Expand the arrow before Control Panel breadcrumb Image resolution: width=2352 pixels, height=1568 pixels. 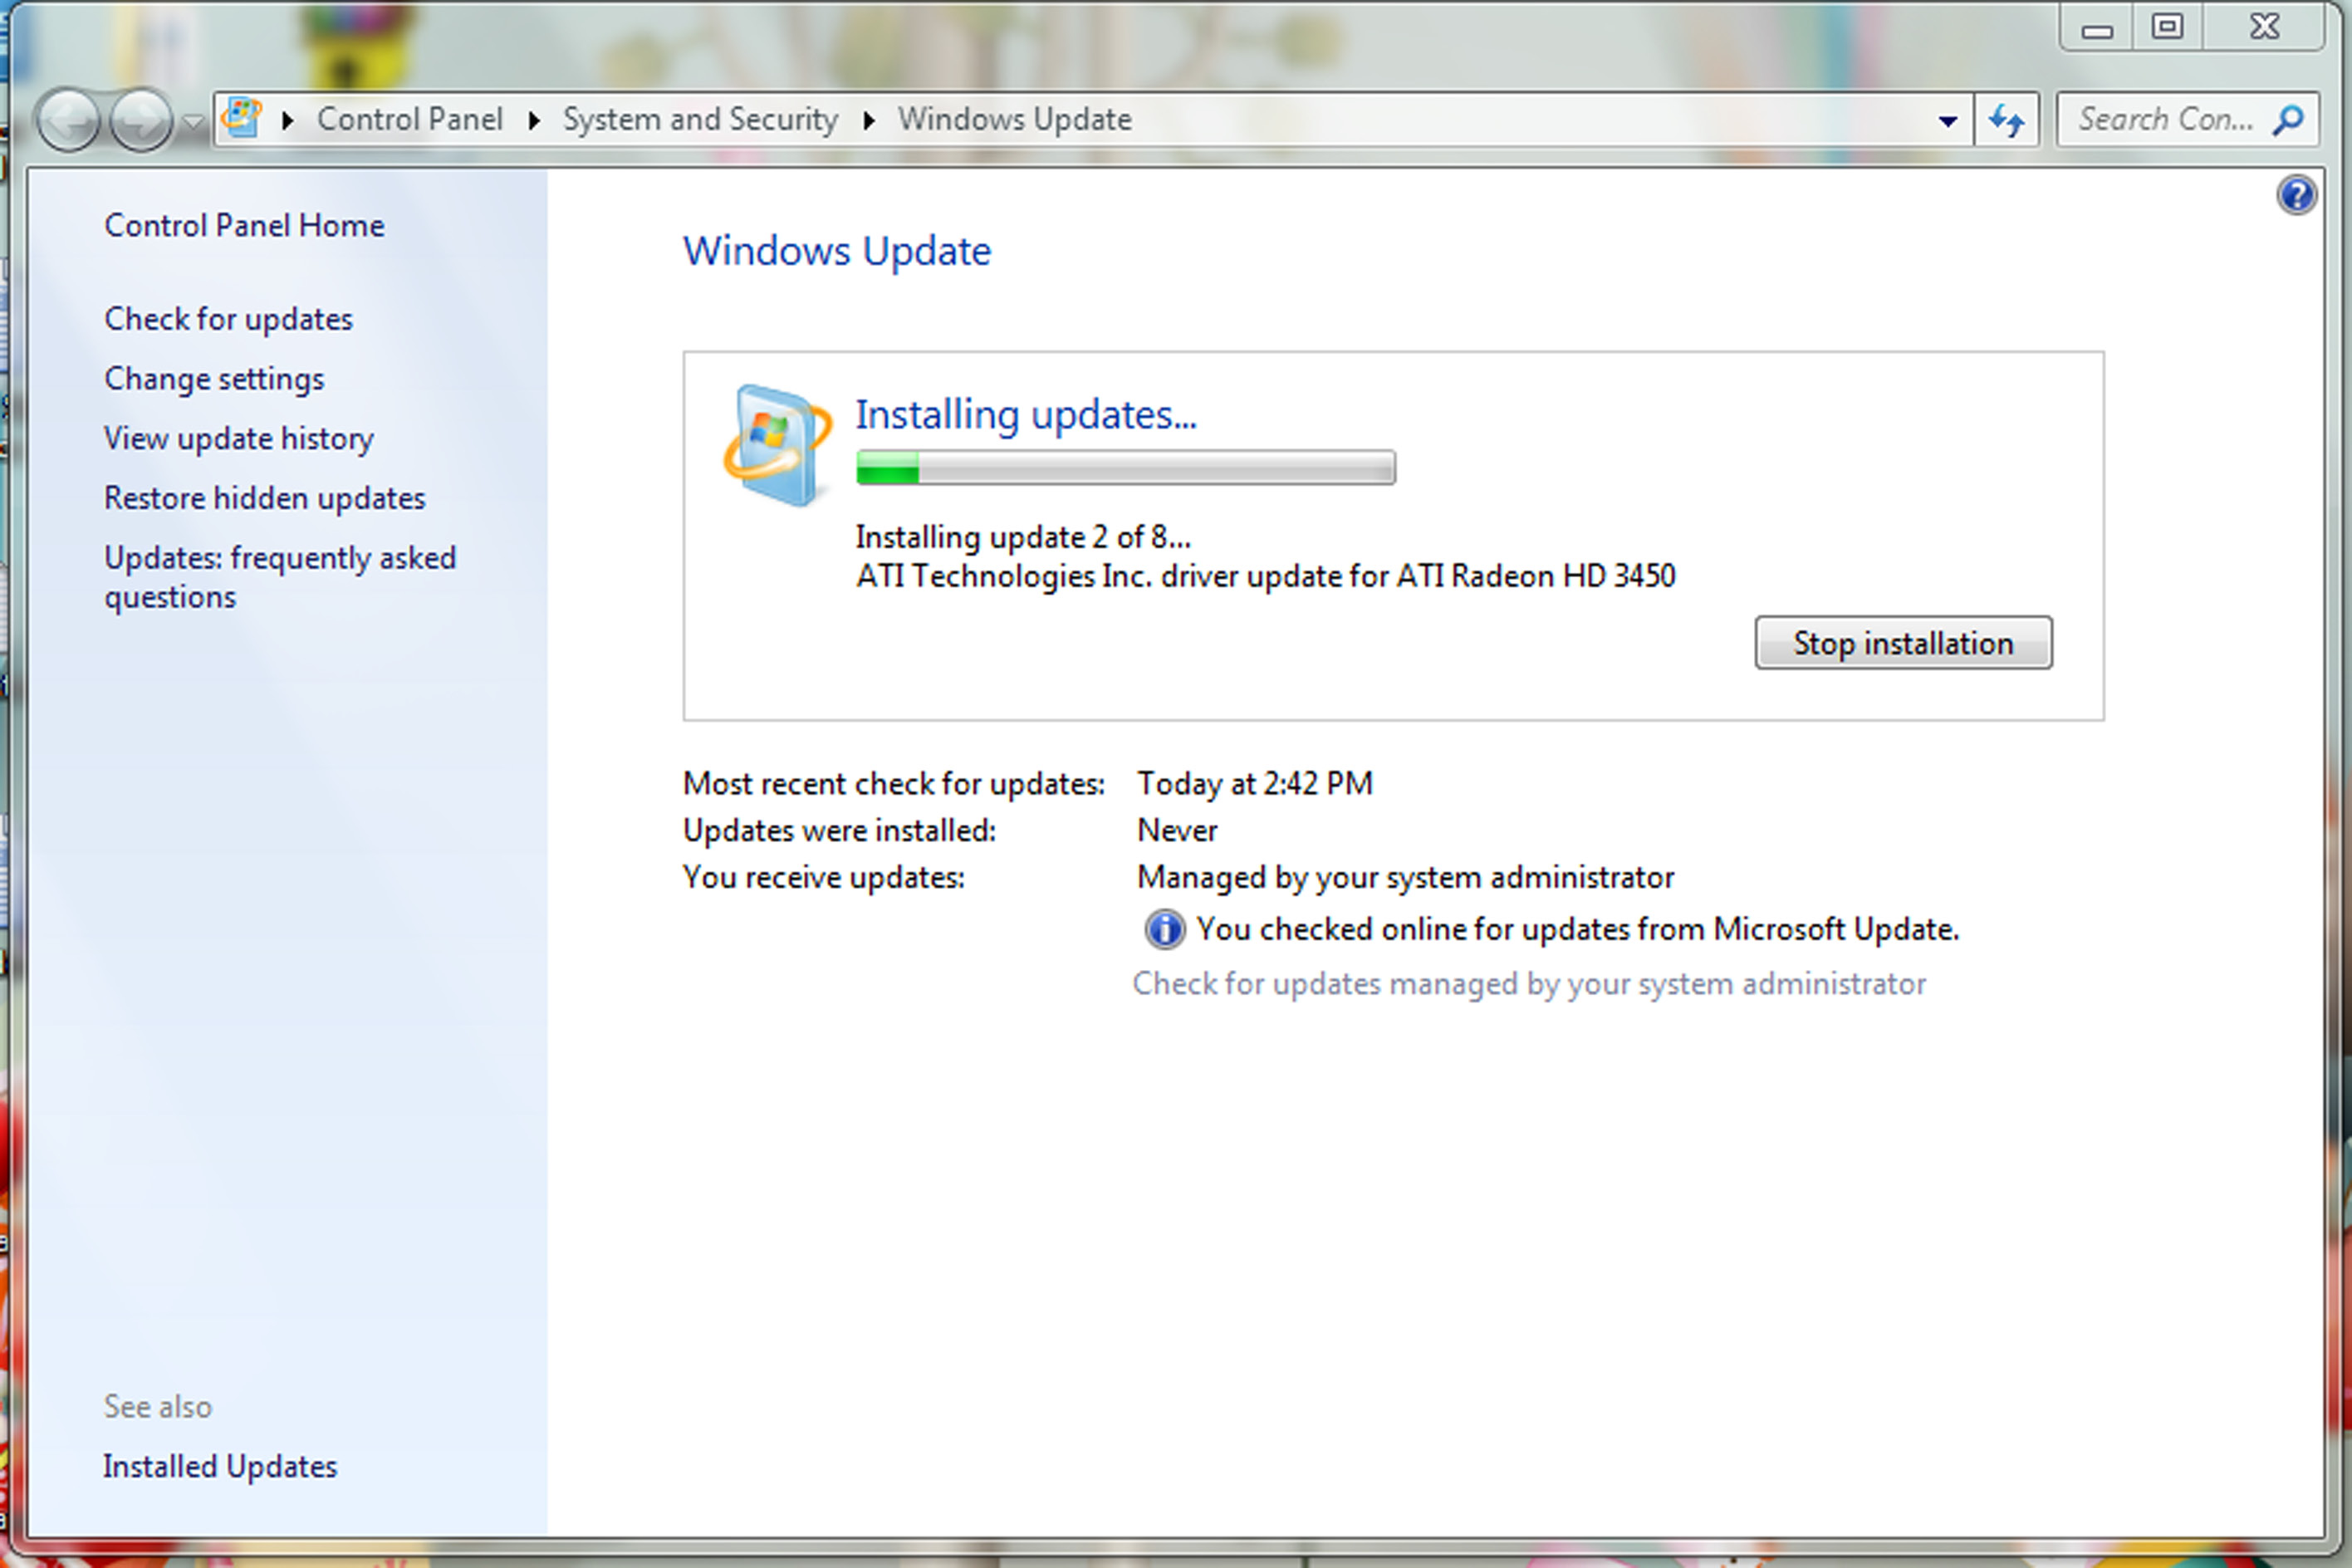(x=288, y=121)
